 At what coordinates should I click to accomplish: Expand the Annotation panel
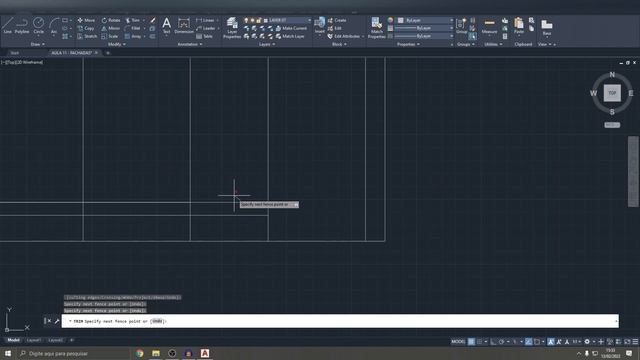coord(190,44)
